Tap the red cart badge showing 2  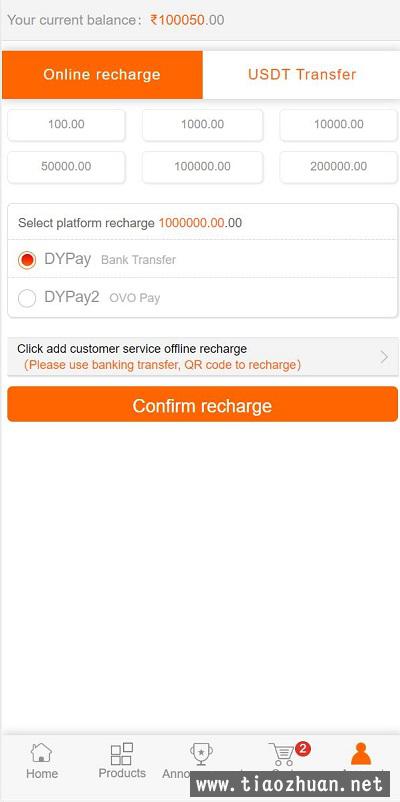pyautogui.click(x=303, y=749)
